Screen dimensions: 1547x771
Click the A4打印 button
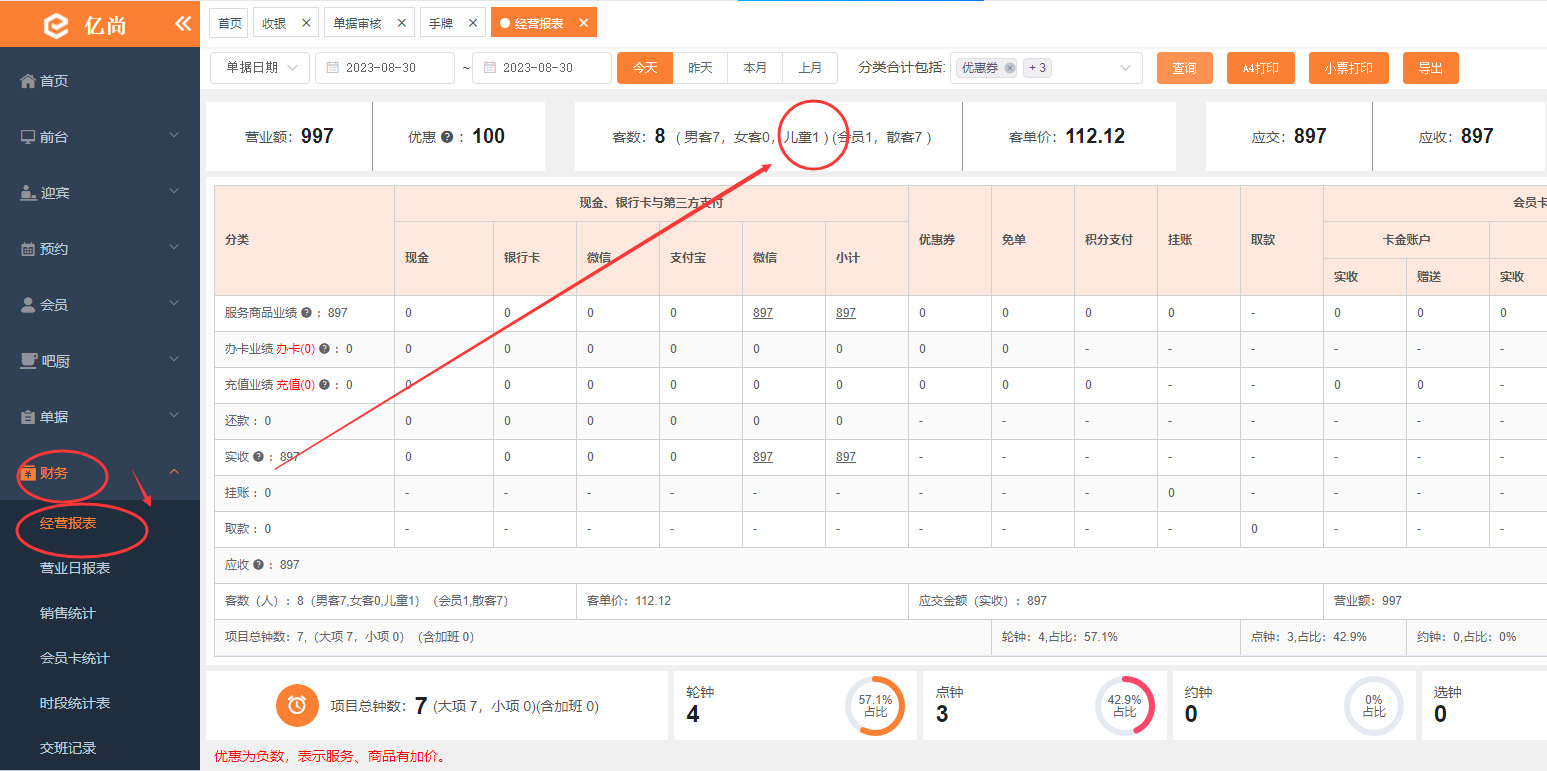pyautogui.click(x=1261, y=68)
